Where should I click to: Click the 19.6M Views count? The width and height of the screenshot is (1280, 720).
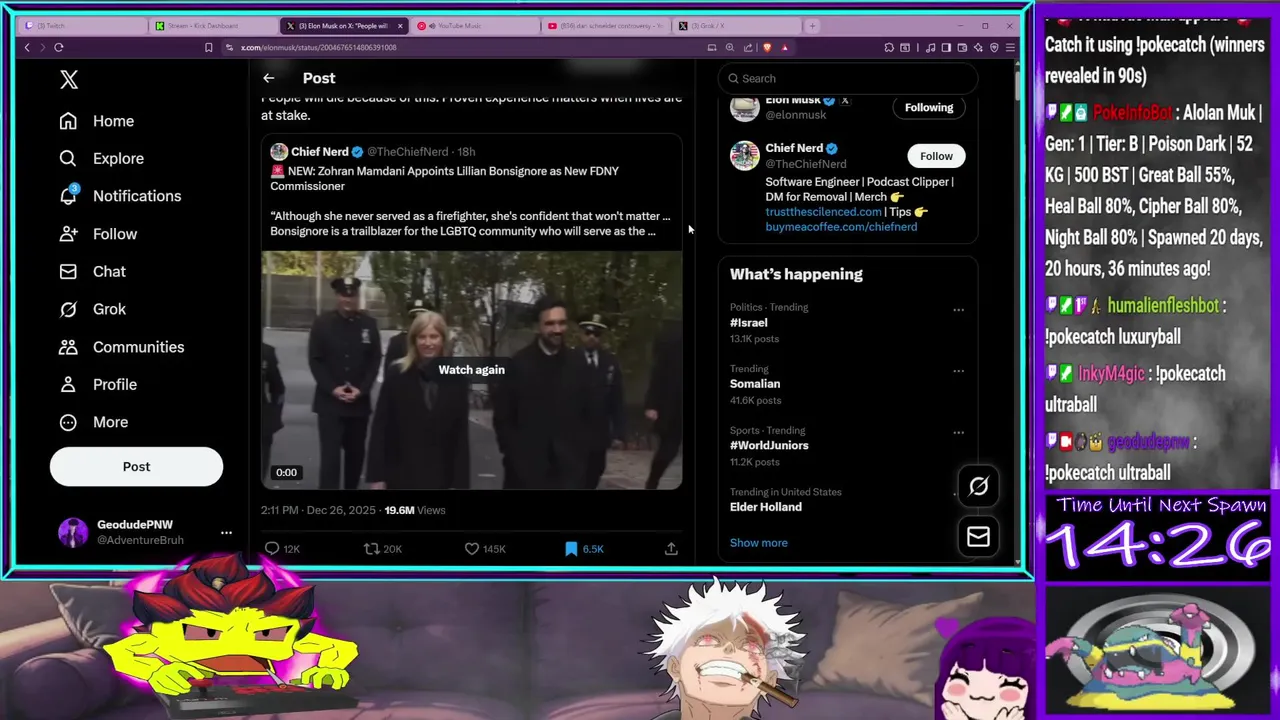415,510
